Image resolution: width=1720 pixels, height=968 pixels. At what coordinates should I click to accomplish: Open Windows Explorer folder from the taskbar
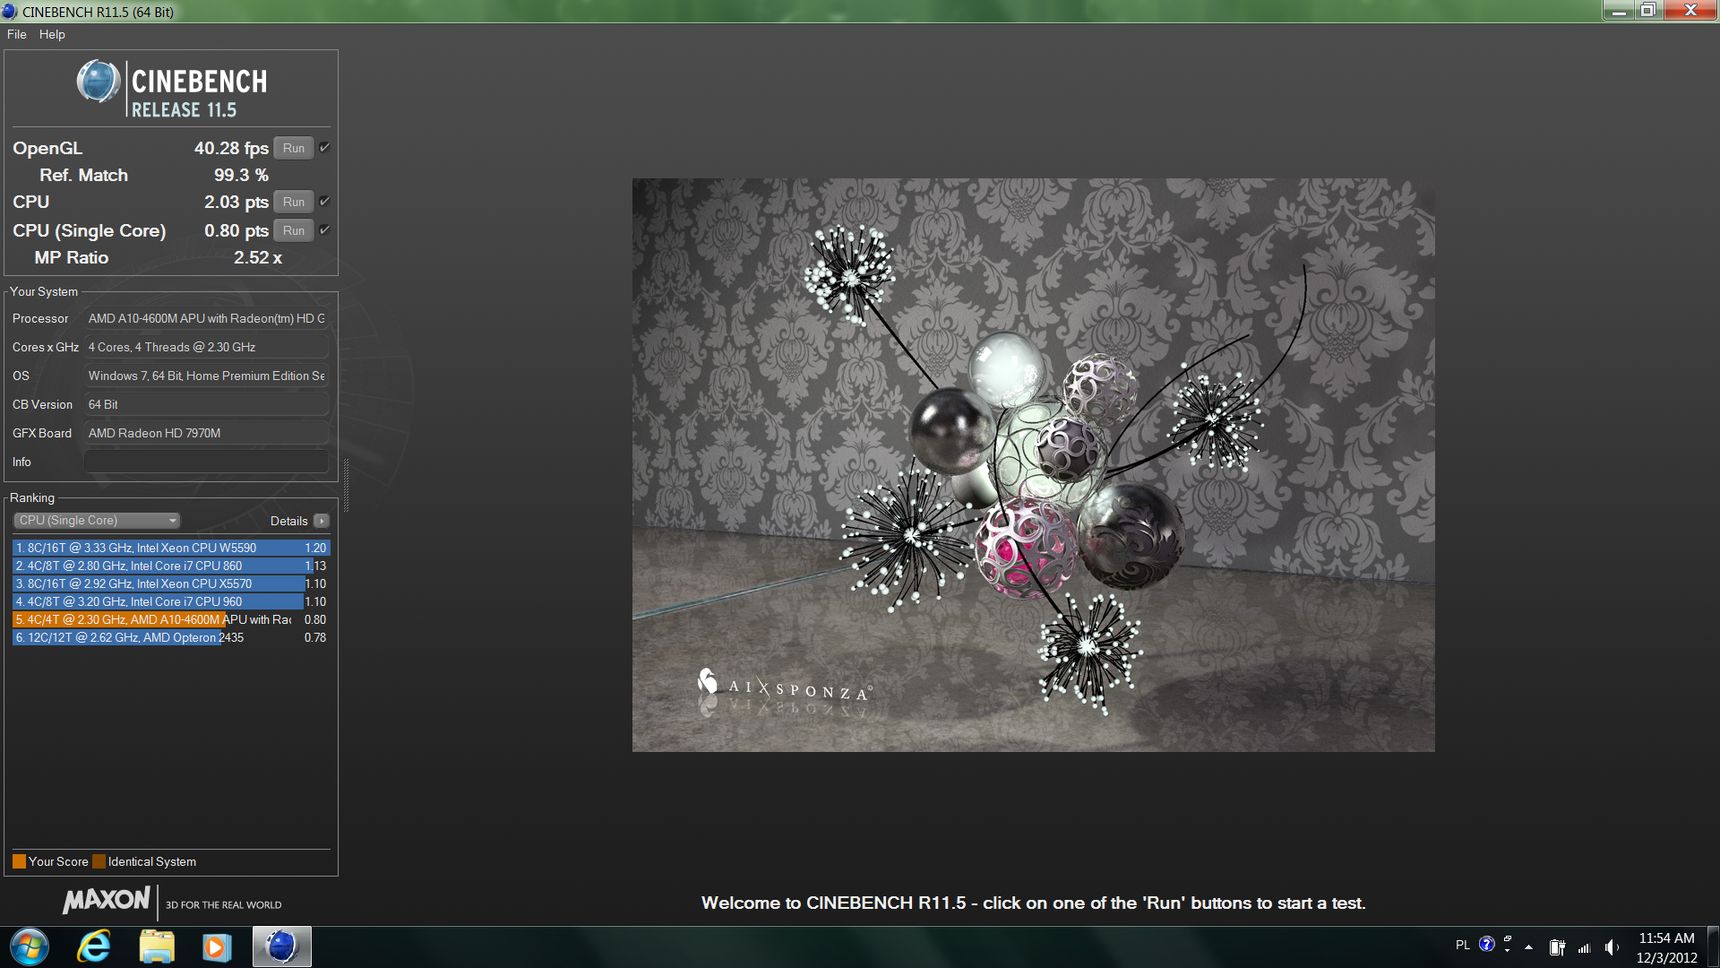tap(156, 946)
